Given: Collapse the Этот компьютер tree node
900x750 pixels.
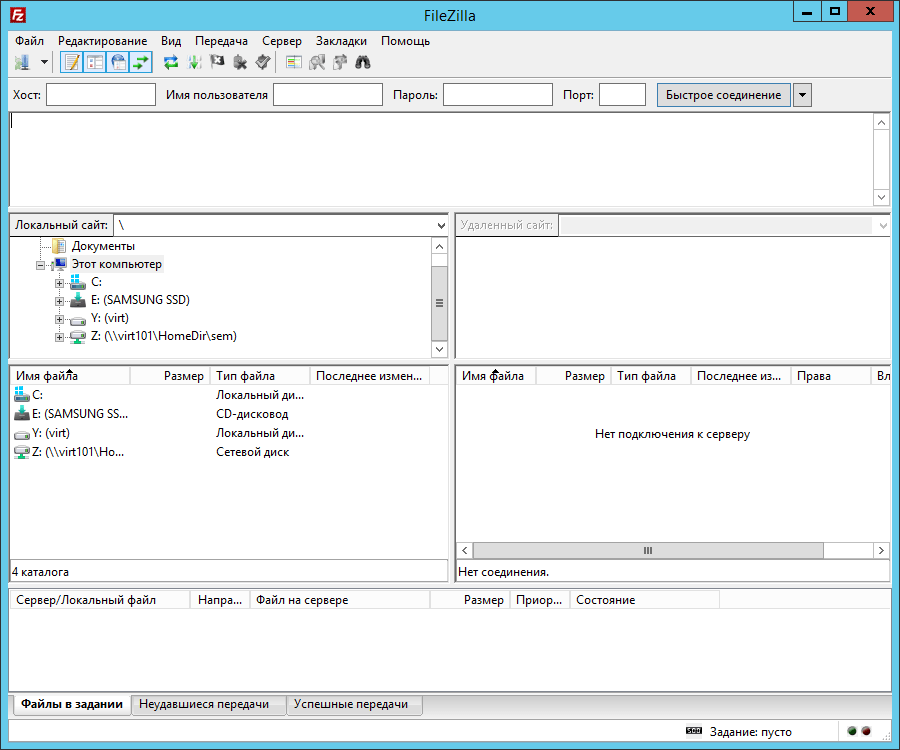Looking at the screenshot, I should tap(40, 265).
